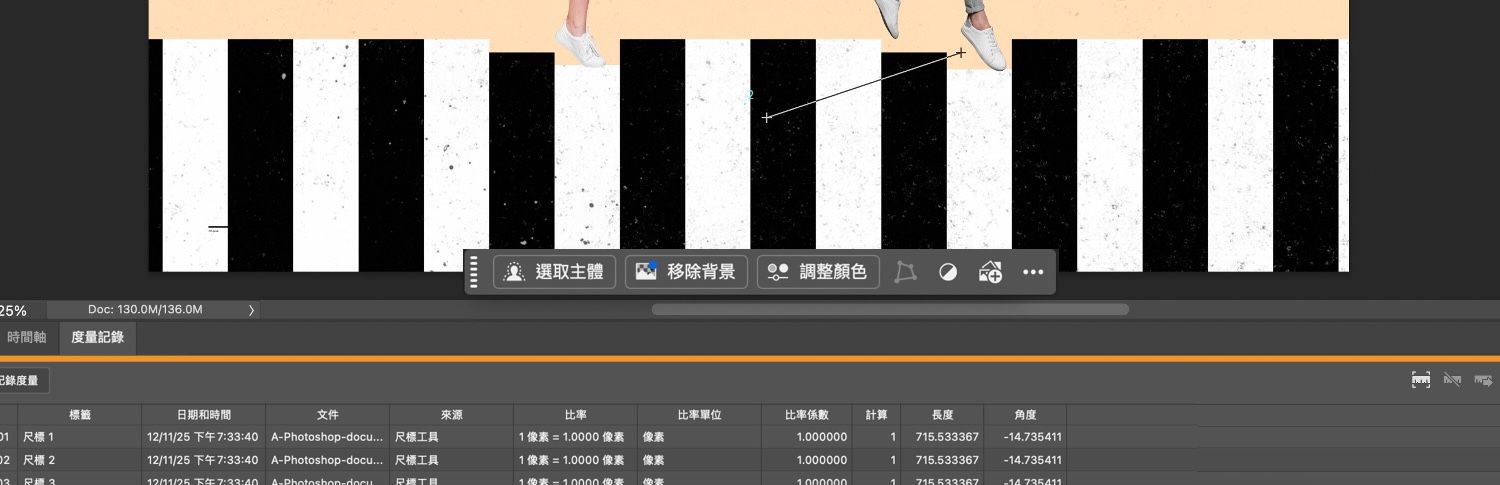1500x485 pixels.
Task: Click the 選取主體 (Select Subject) button
Action: tap(554, 272)
